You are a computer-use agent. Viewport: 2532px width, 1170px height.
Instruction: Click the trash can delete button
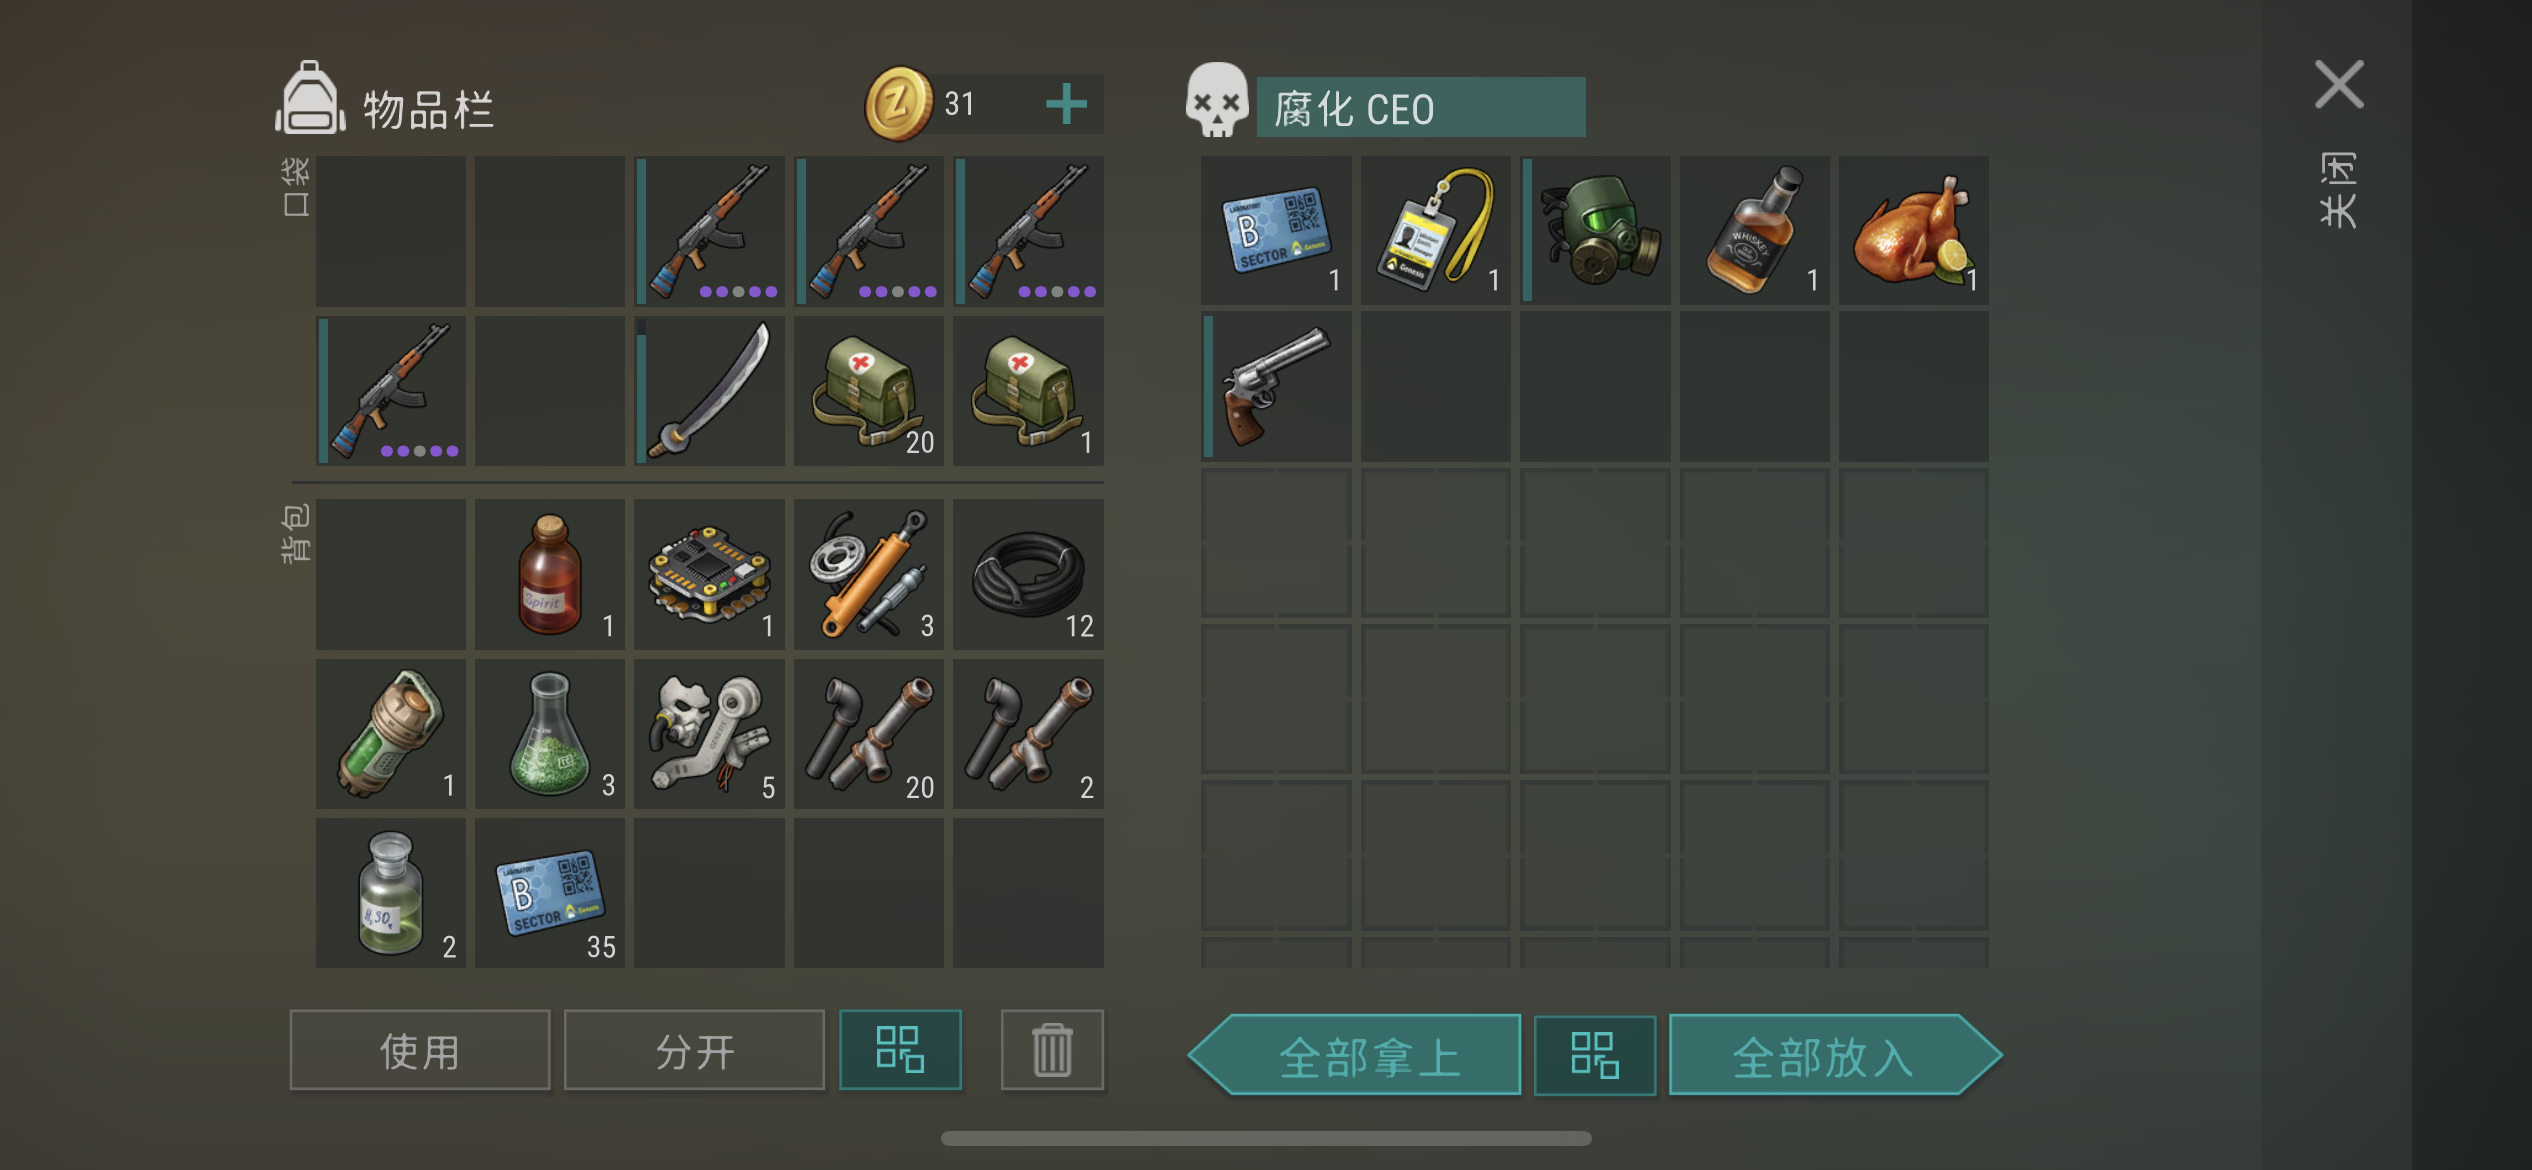point(1052,1050)
